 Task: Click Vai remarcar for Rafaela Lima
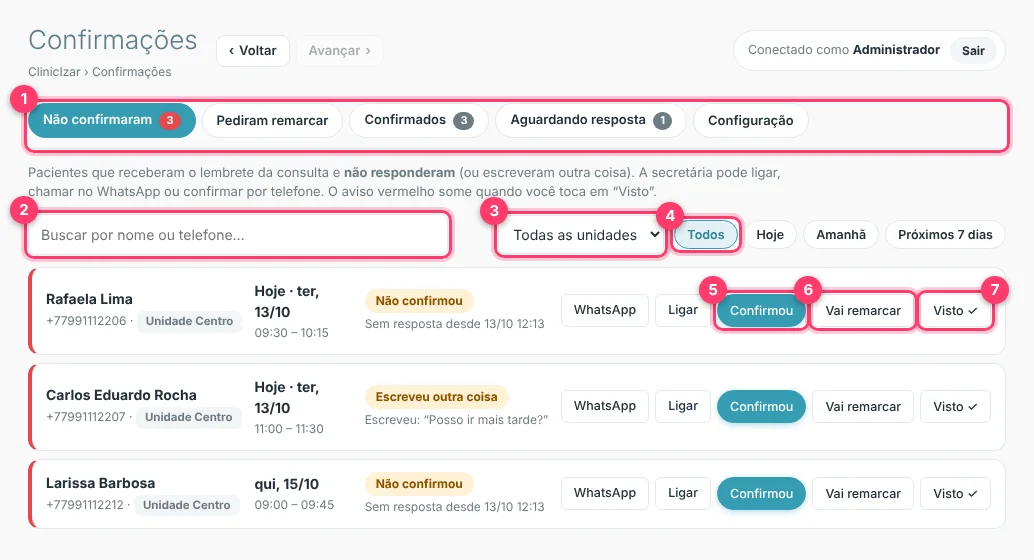(x=863, y=311)
